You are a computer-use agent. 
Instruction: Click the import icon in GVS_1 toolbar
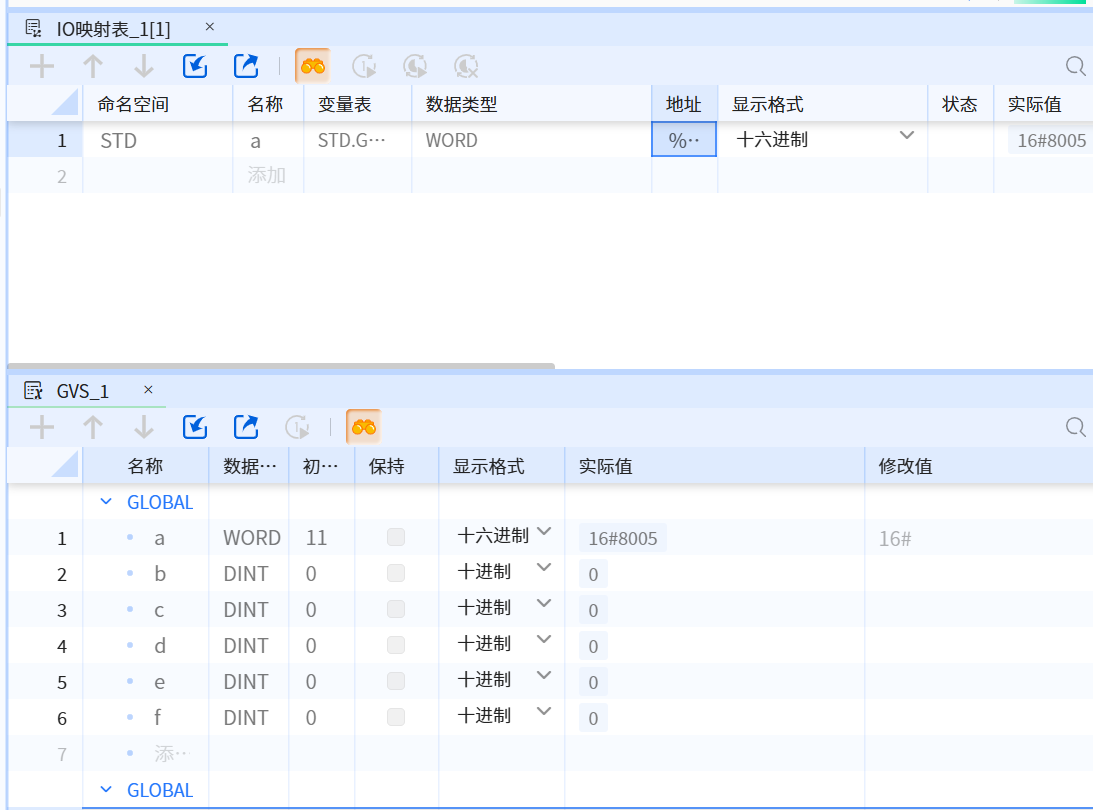coord(195,428)
